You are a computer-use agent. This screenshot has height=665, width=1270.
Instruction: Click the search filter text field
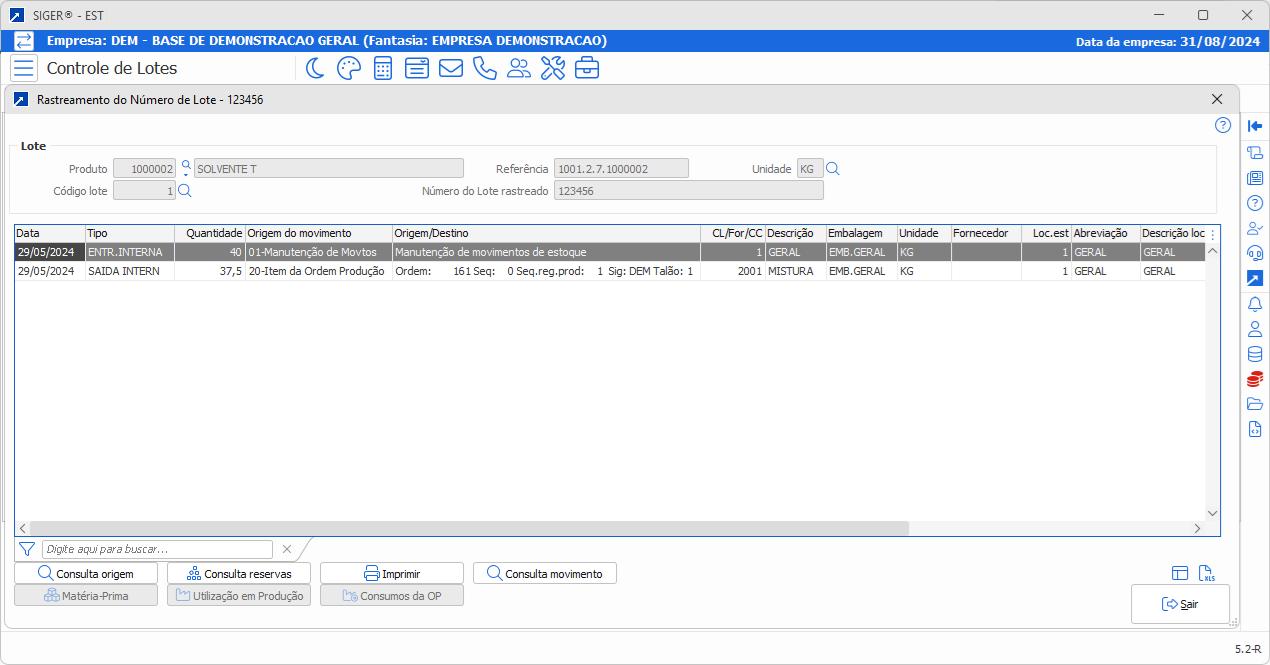click(157, 549)
